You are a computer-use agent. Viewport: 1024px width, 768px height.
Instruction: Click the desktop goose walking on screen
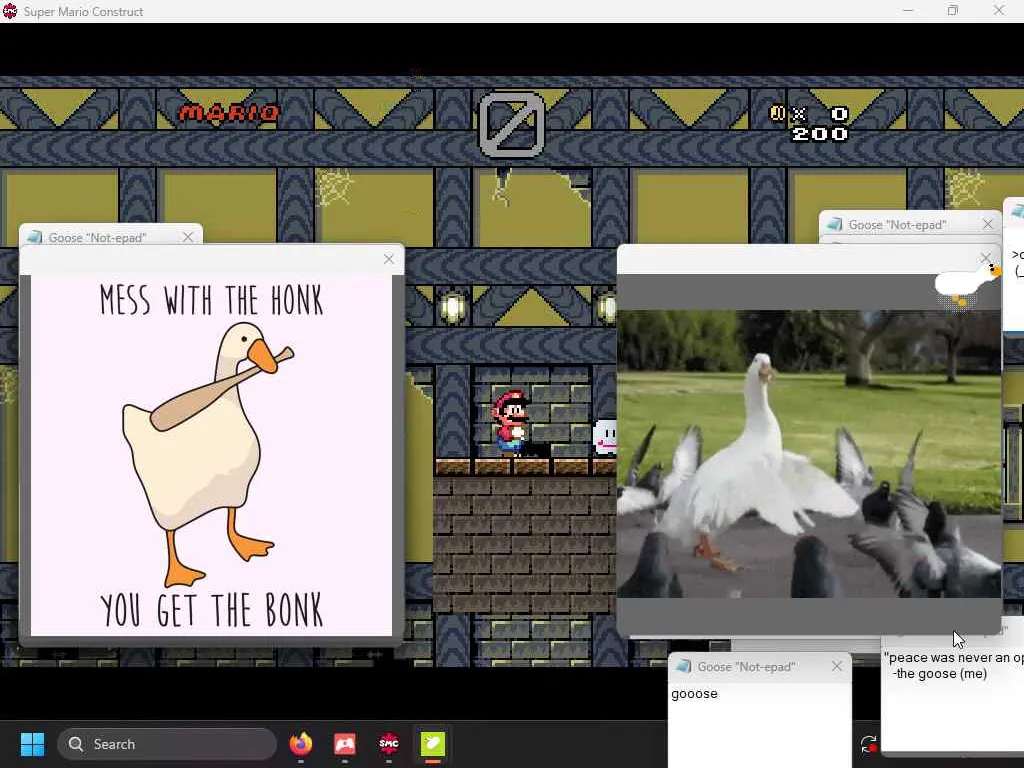coord(968,284)
